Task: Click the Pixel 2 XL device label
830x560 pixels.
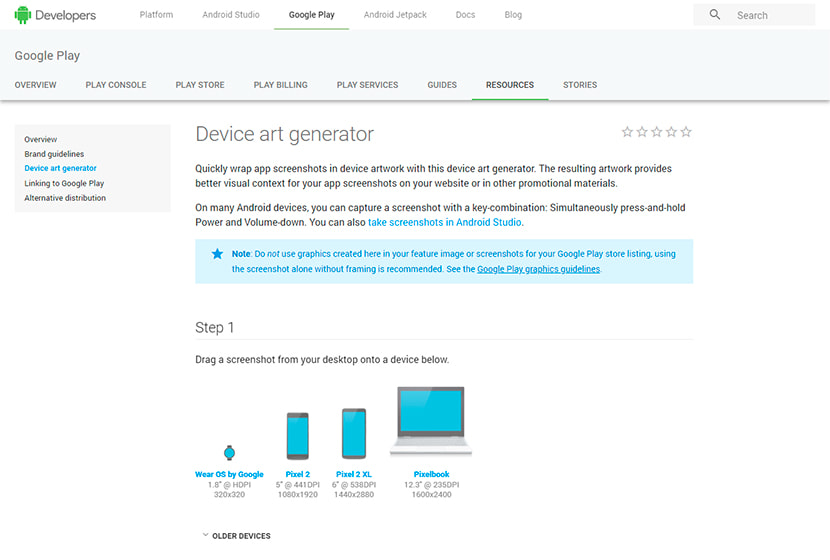Action: coord(354,474)
